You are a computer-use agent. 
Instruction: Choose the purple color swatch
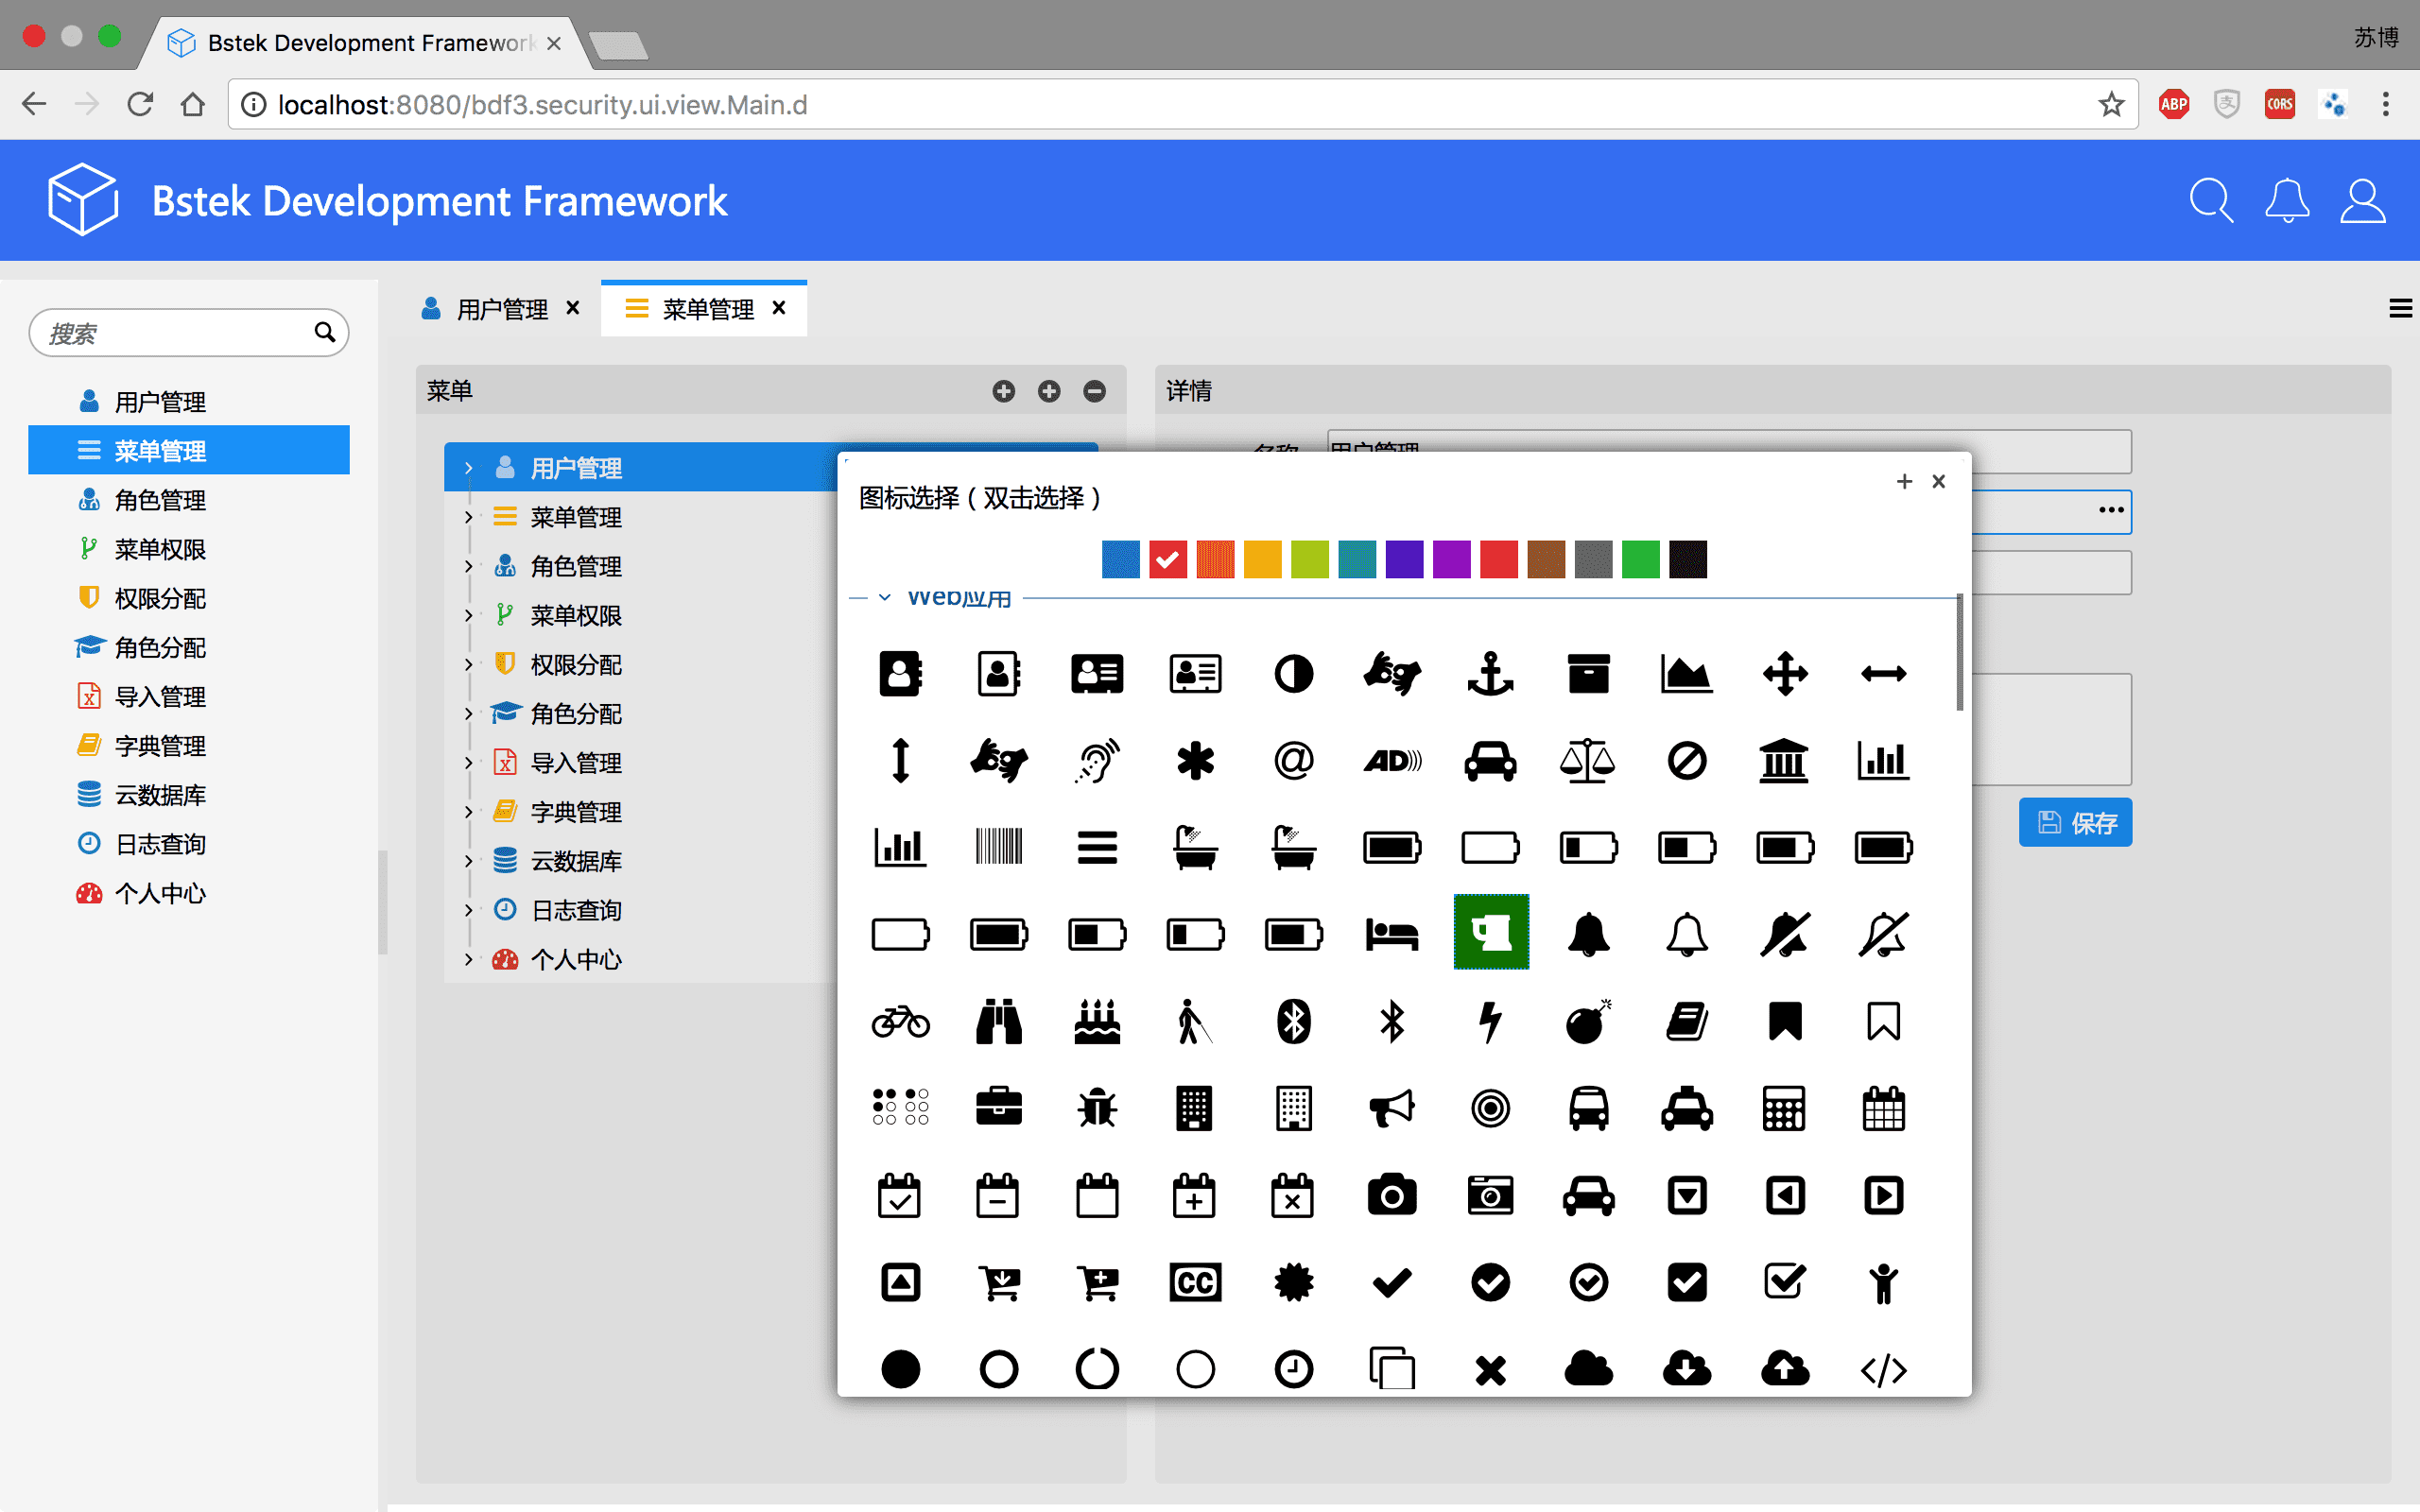1451,559
